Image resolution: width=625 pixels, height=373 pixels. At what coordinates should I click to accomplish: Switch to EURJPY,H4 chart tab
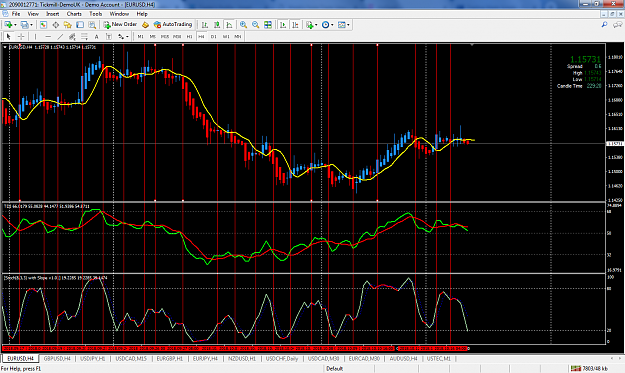point(205,359)
